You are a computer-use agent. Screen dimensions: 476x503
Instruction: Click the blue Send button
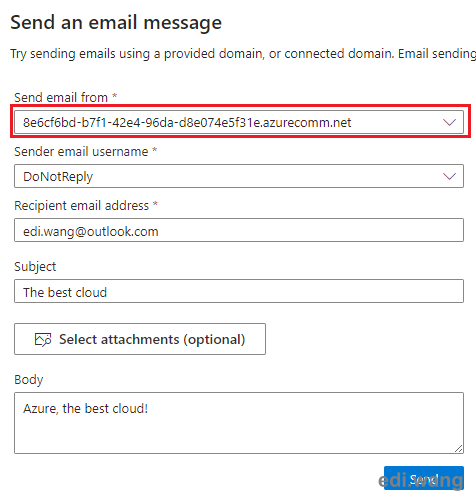tap(424, 478)
